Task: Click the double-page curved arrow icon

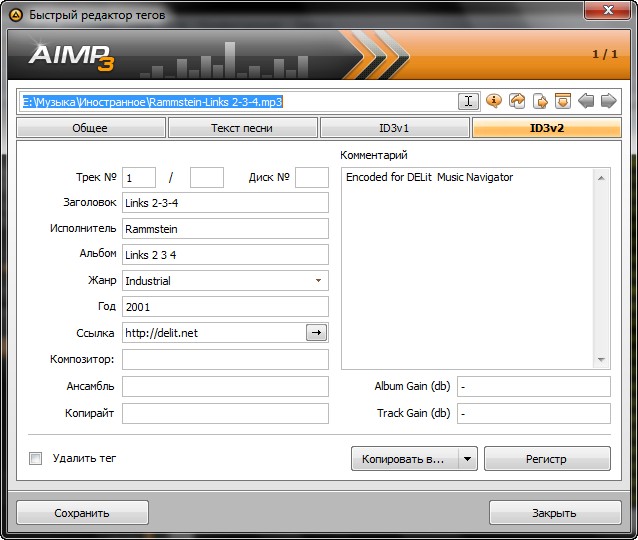Action: [x=517, y=101]
